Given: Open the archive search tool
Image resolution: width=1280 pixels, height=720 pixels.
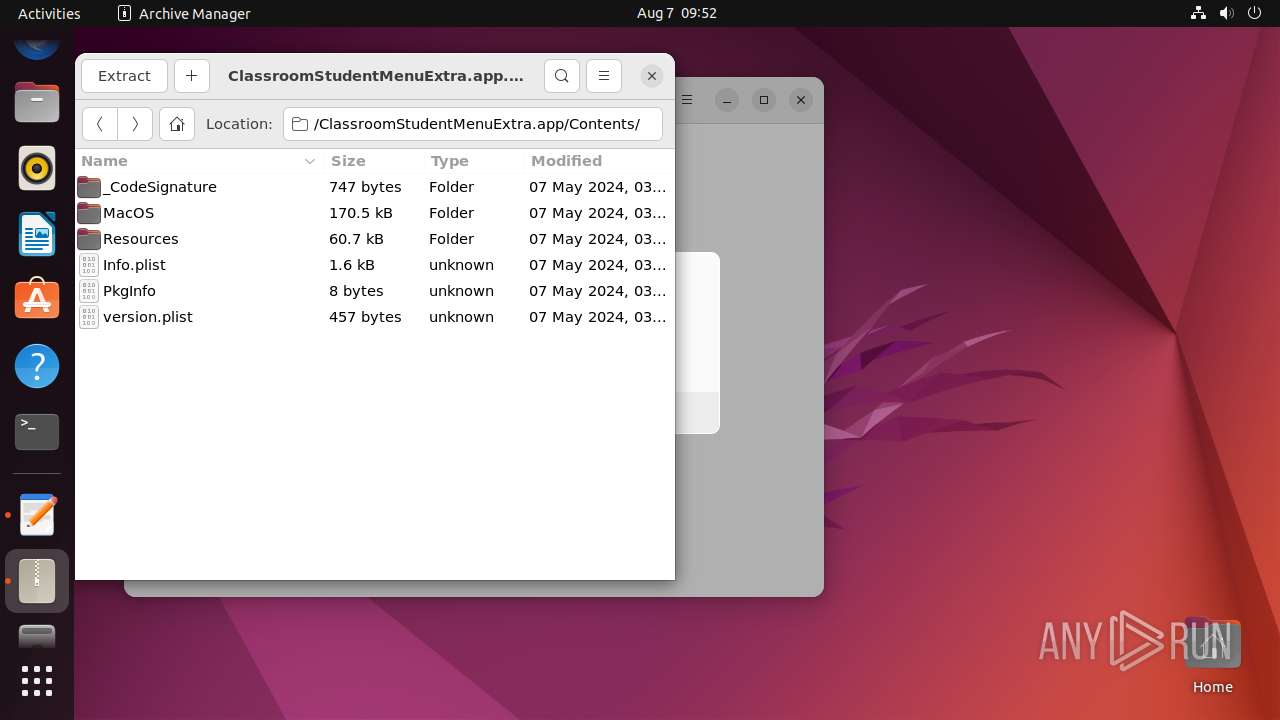Looking at the screenshot, I should click(x=562, y=76).
